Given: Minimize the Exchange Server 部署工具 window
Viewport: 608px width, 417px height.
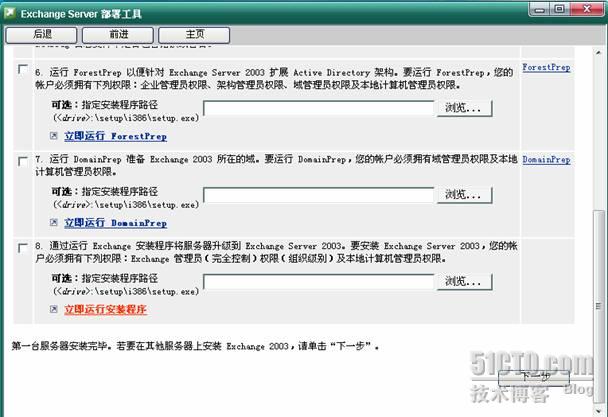Looking at the screenshot, I should 539,9.
